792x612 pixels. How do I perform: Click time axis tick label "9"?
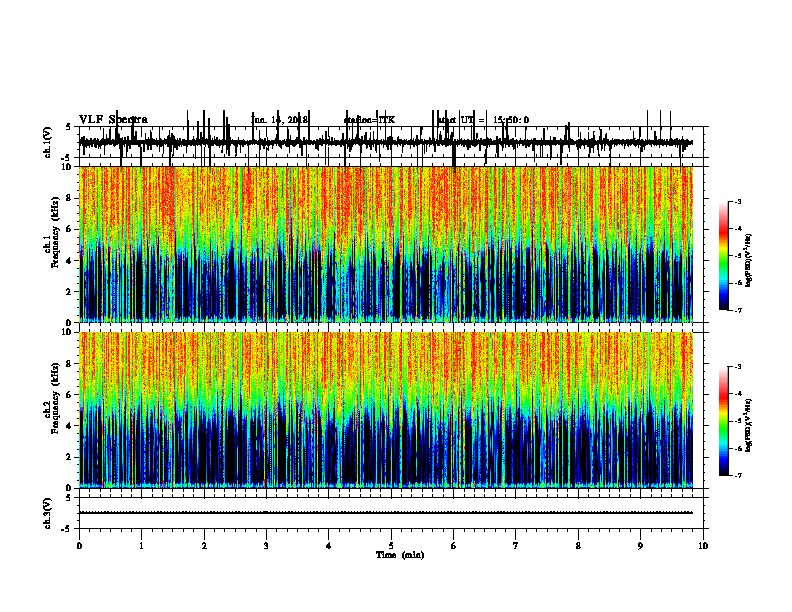[640, 546]
